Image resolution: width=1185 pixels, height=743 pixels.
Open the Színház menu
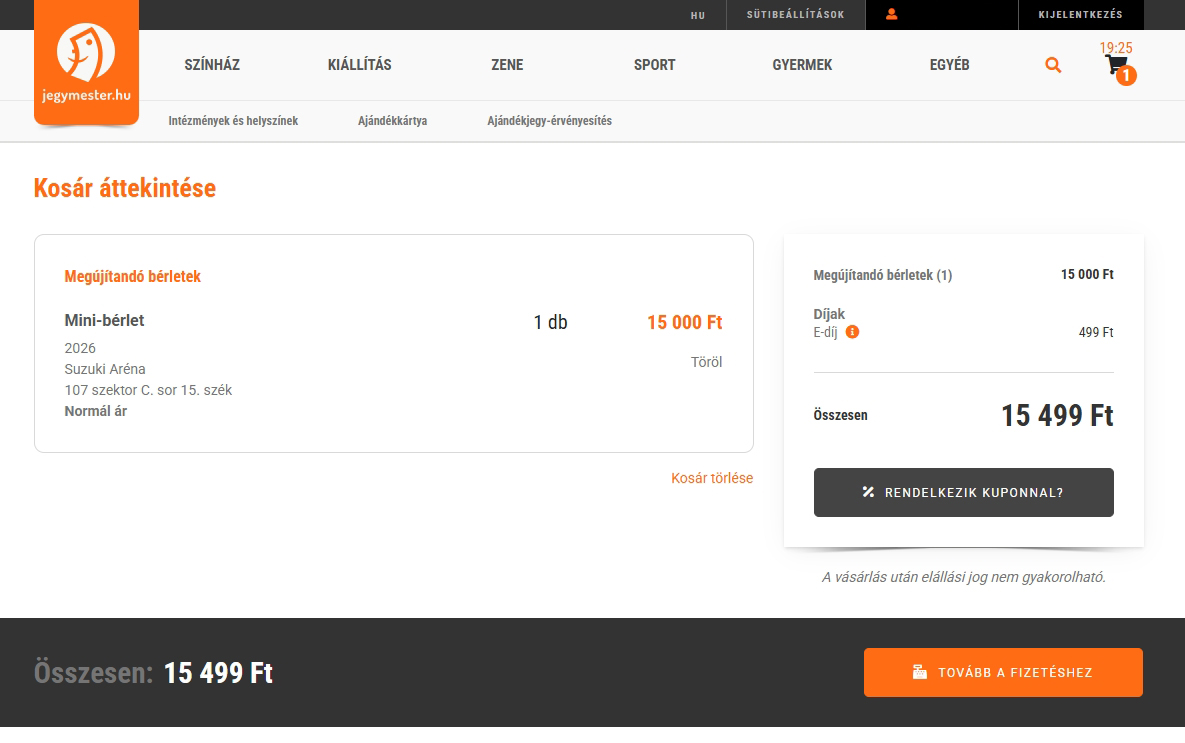(212, 65)
